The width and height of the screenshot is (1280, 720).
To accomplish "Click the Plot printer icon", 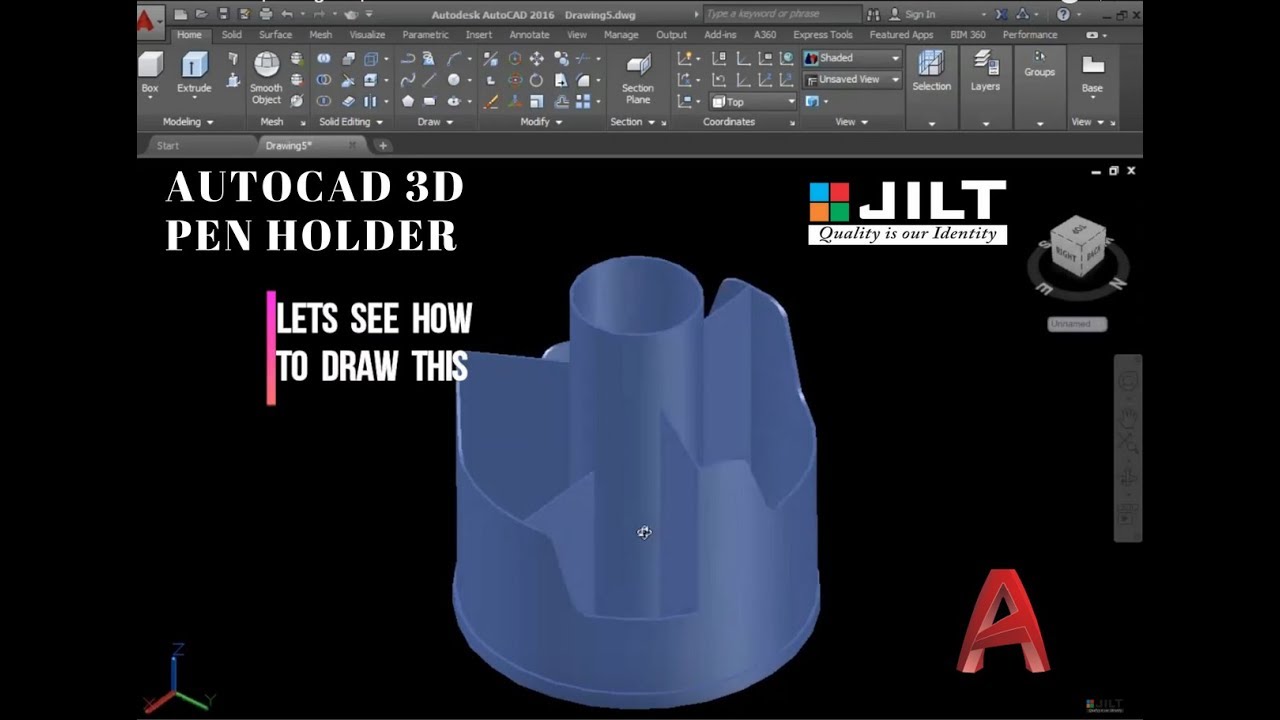I will (266, 15).
